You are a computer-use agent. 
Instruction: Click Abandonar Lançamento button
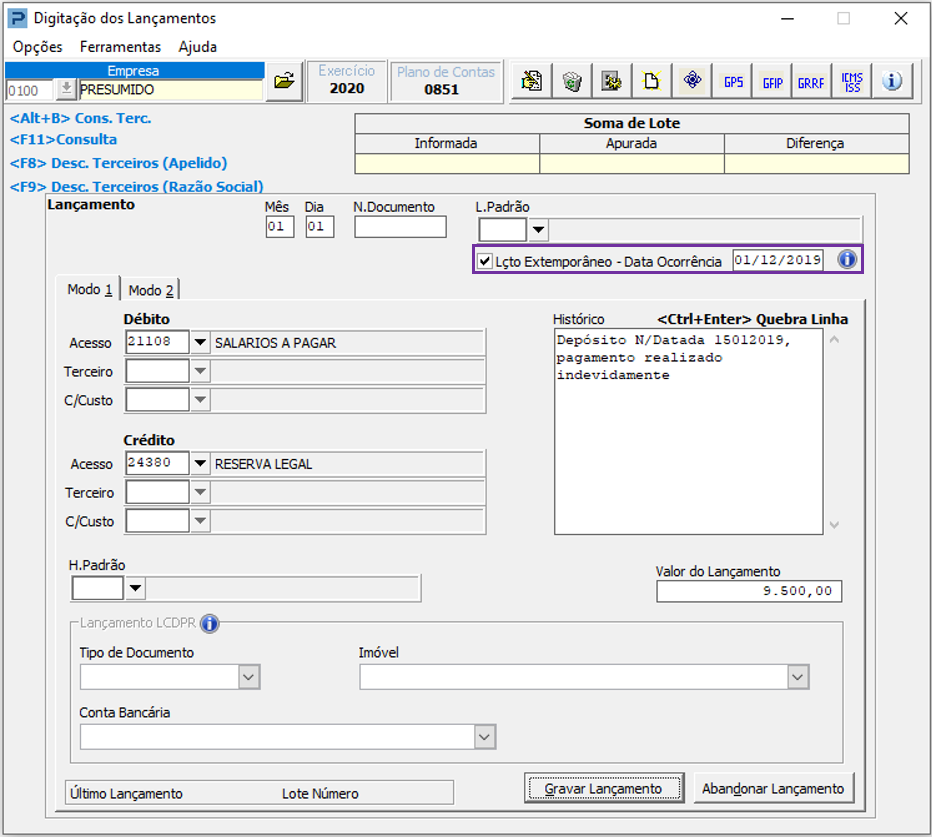[x=773, y=788]
